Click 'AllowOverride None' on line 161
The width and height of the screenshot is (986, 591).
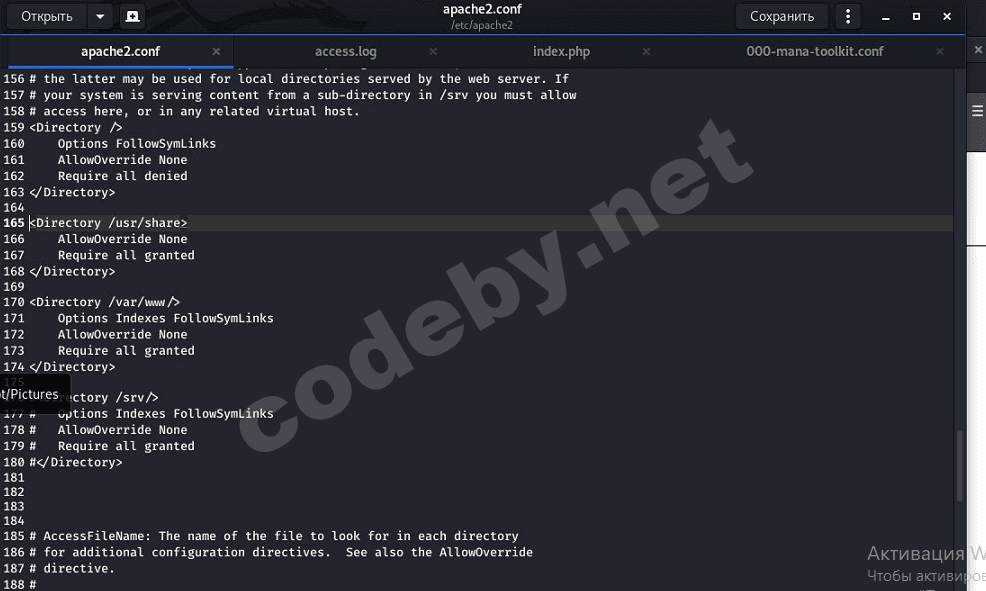point(123,160)
